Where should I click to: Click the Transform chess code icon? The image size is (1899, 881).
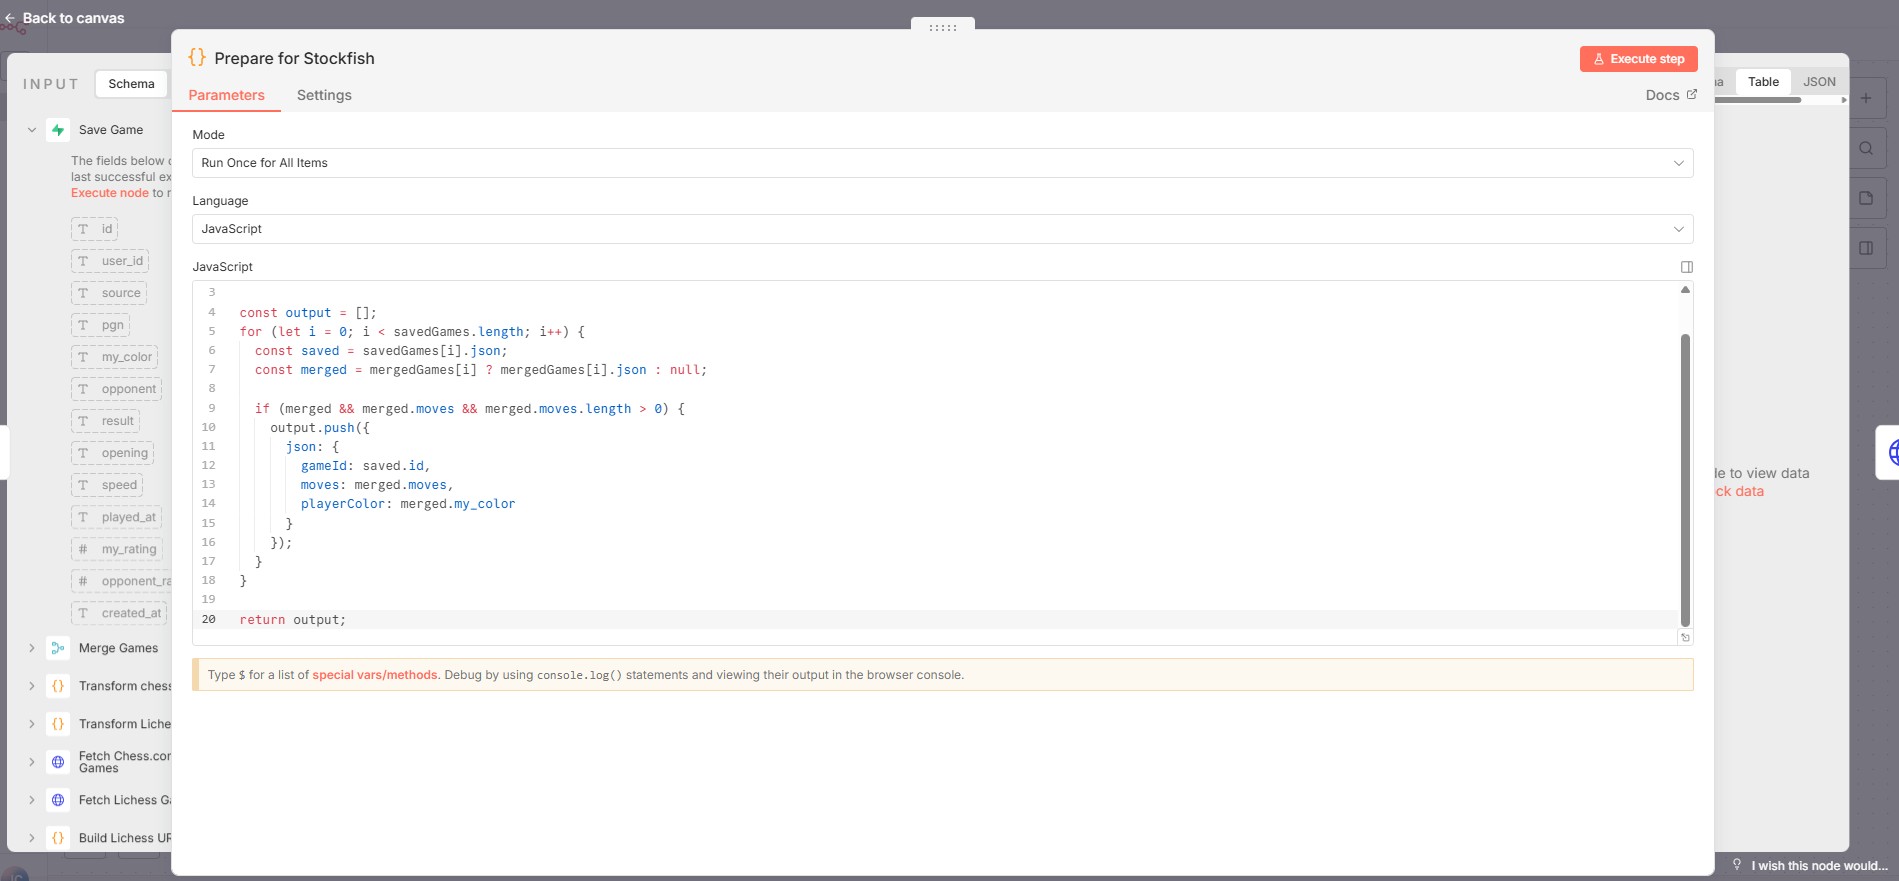58,686
